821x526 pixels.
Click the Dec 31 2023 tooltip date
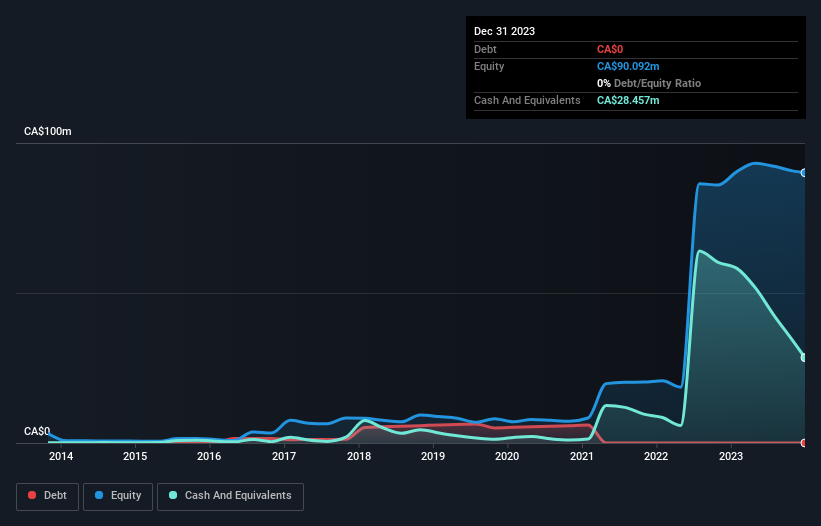(x=504, y=31)
